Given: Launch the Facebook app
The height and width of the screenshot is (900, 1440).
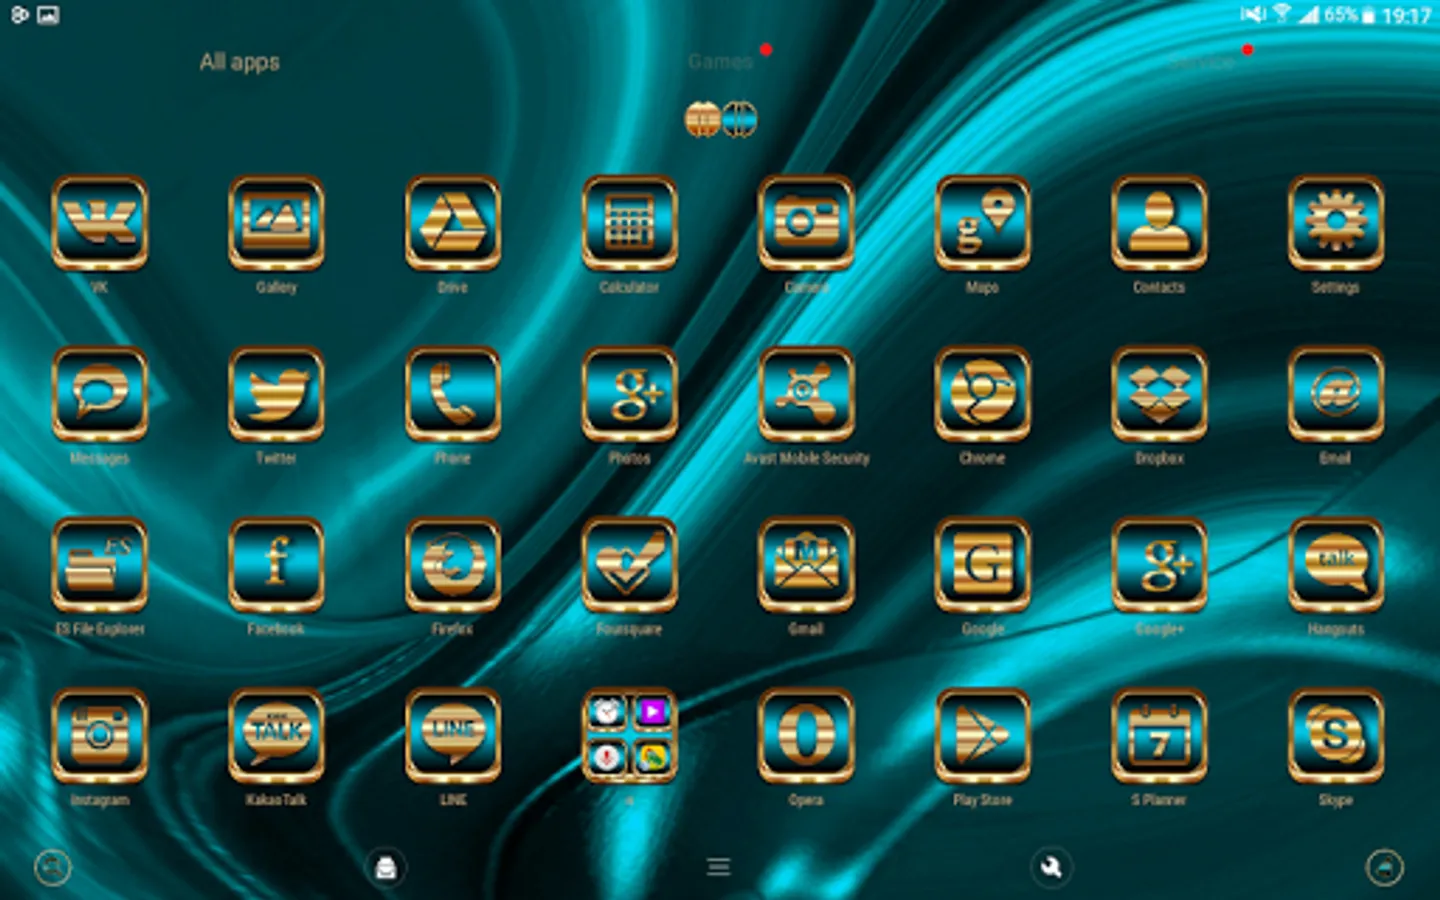Looking at the screenshot, I should coord(276,565).
